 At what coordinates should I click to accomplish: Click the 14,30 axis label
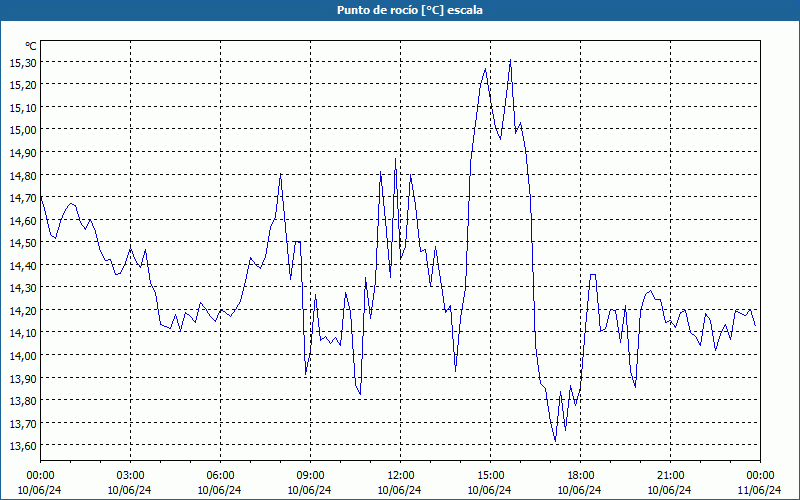22,287
